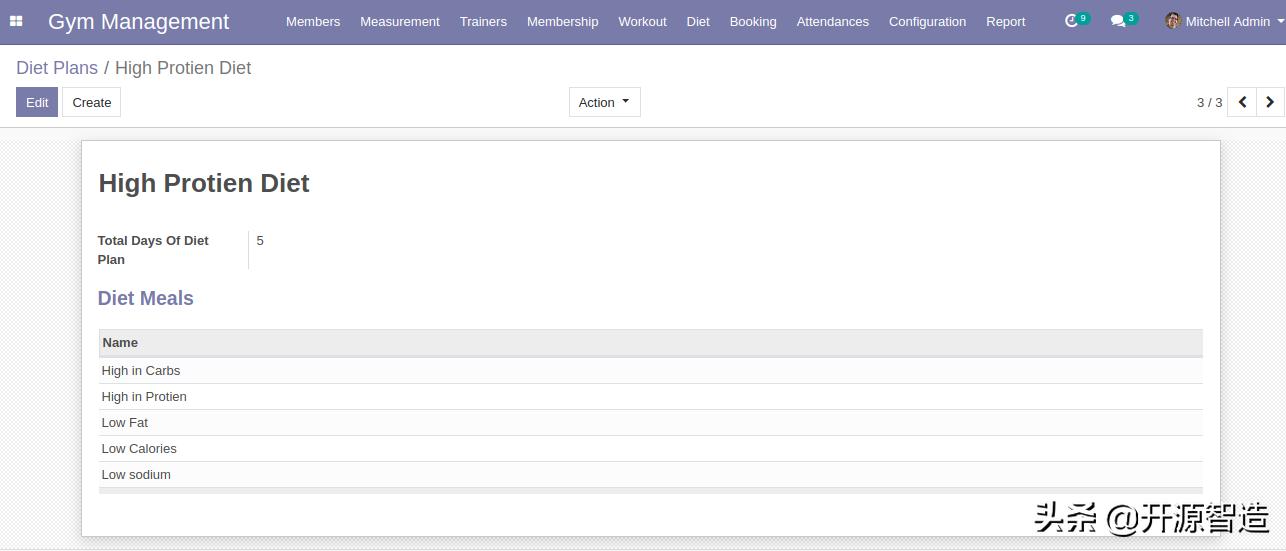
Task: Open the Configuration menu
Action: click(927, 21)
